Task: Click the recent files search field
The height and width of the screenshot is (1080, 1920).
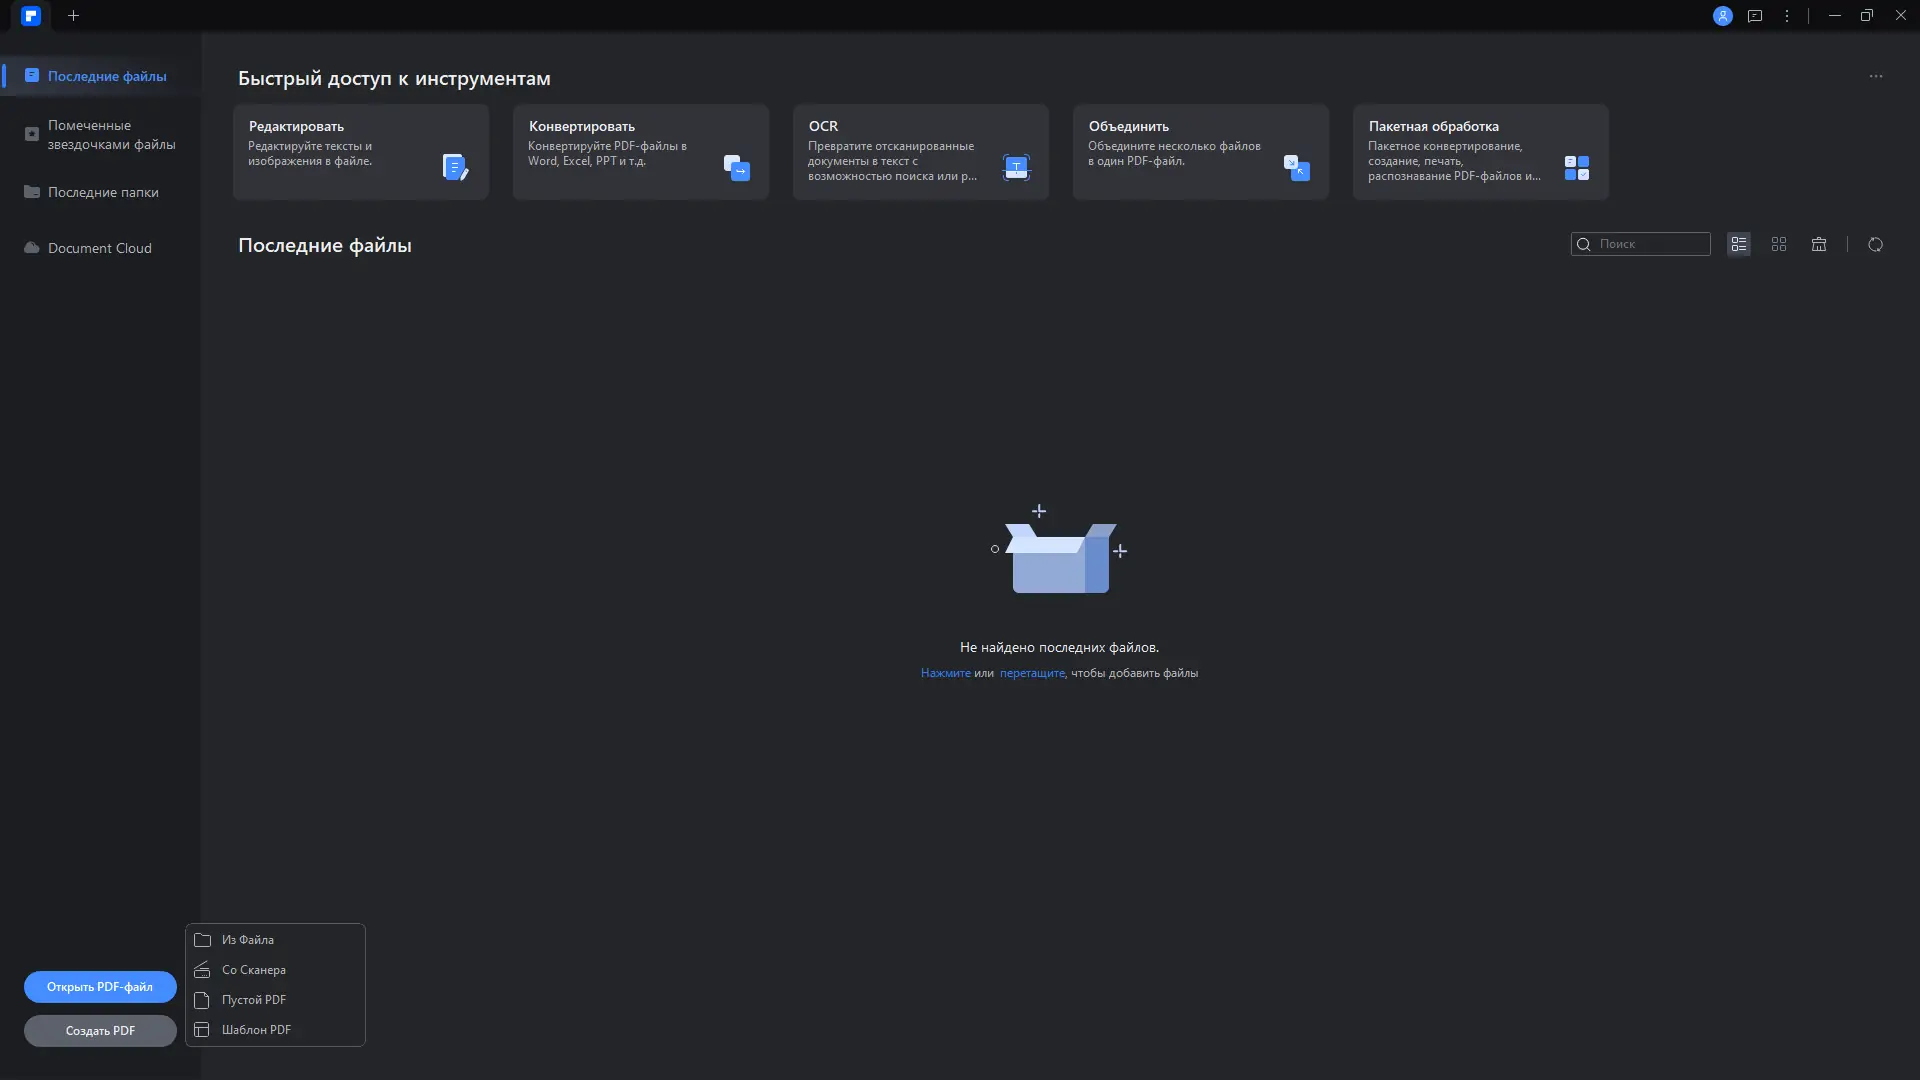Action: point(1650,244)
